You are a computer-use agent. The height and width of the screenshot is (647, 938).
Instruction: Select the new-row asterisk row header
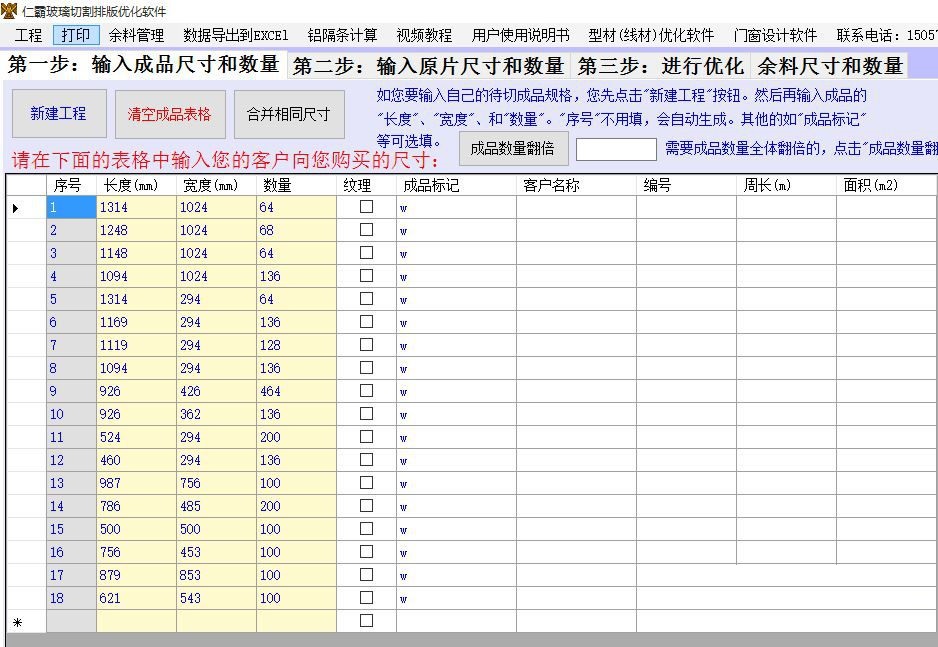click(x=26, y=622)
